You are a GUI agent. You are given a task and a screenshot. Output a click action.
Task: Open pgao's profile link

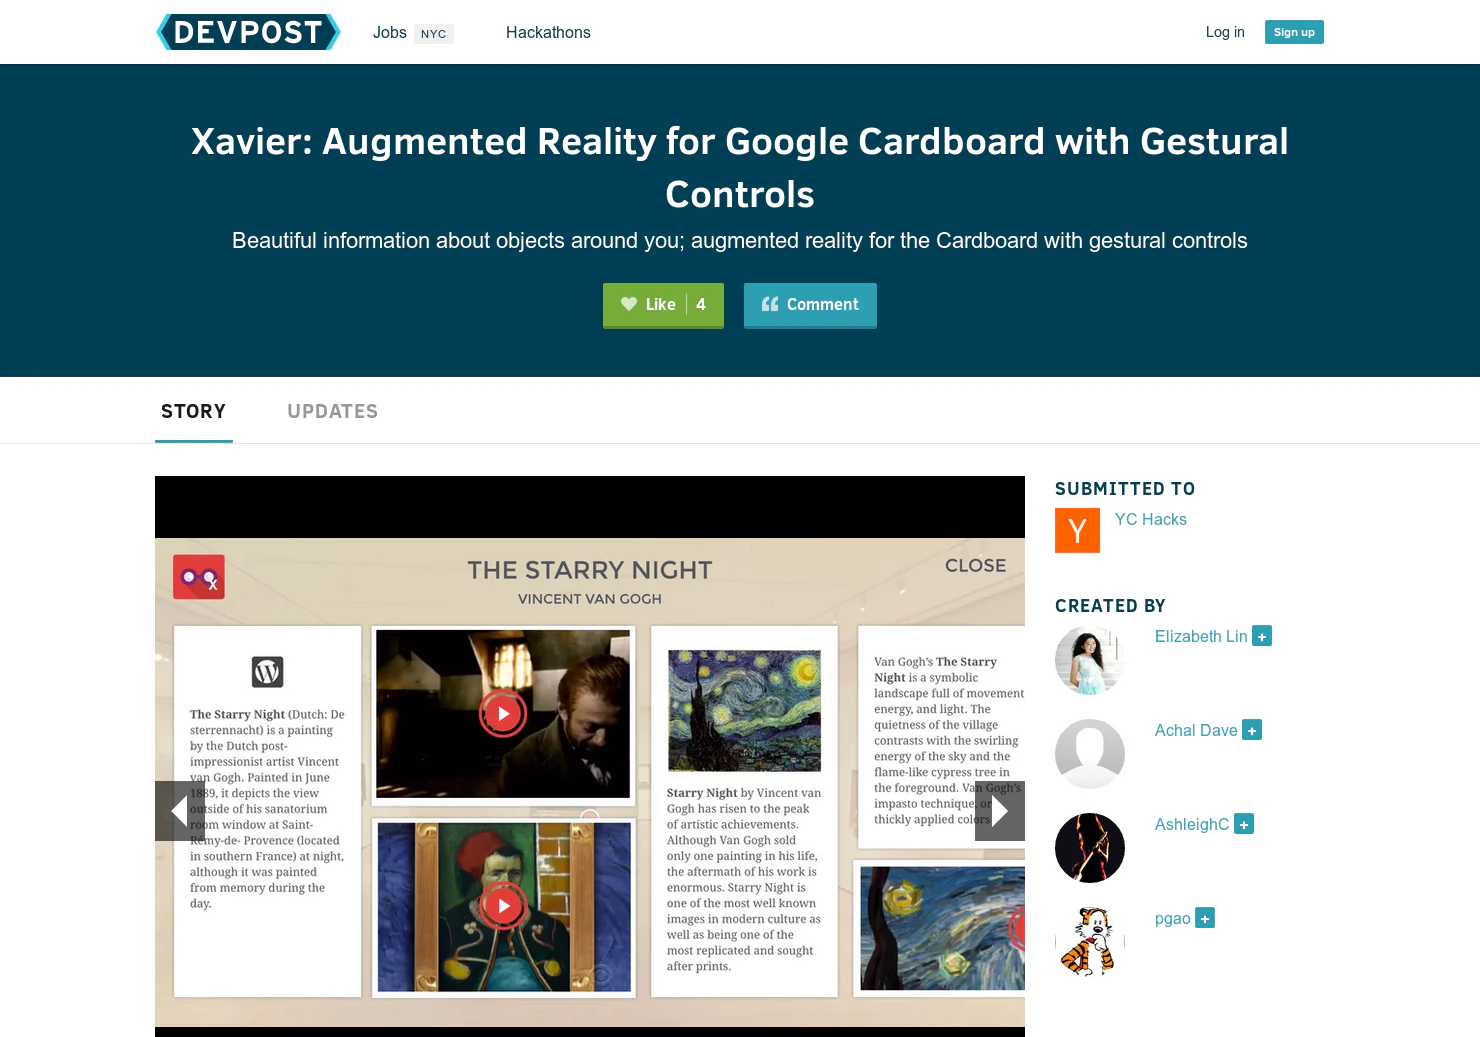1173,918
